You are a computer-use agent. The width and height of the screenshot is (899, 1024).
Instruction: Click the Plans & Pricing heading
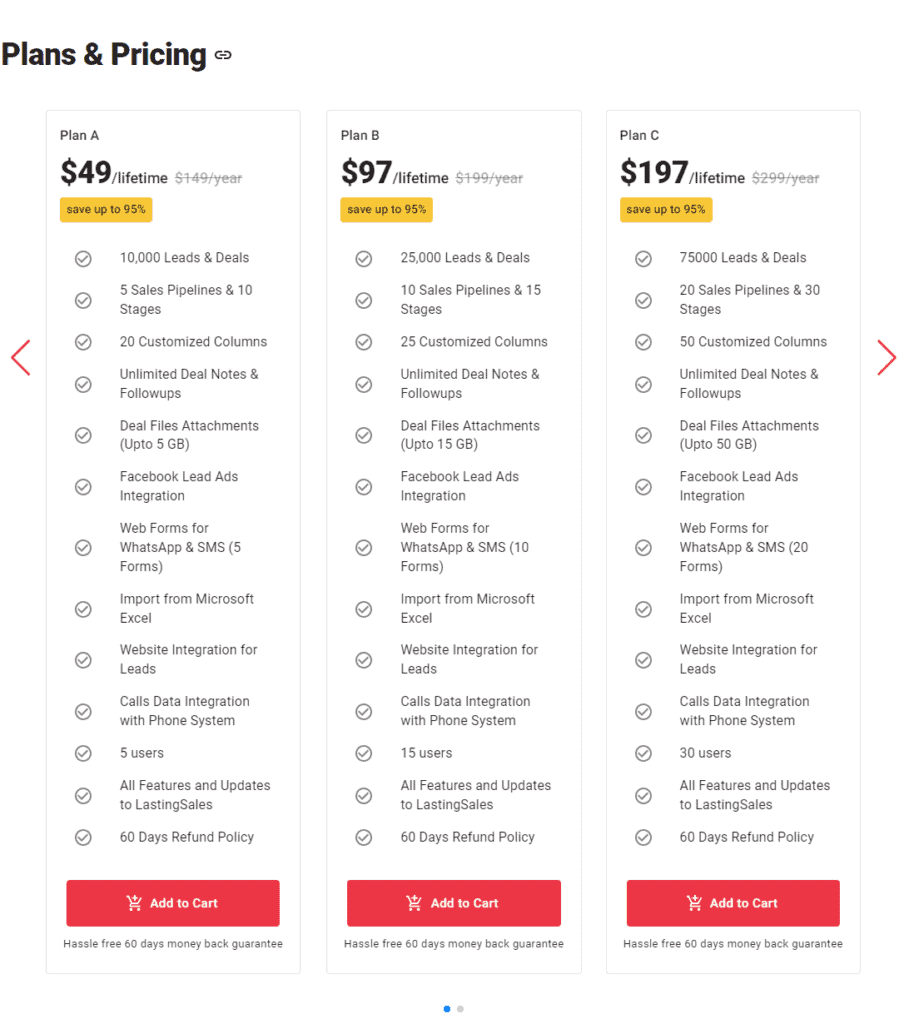click(x=104, y=55)
